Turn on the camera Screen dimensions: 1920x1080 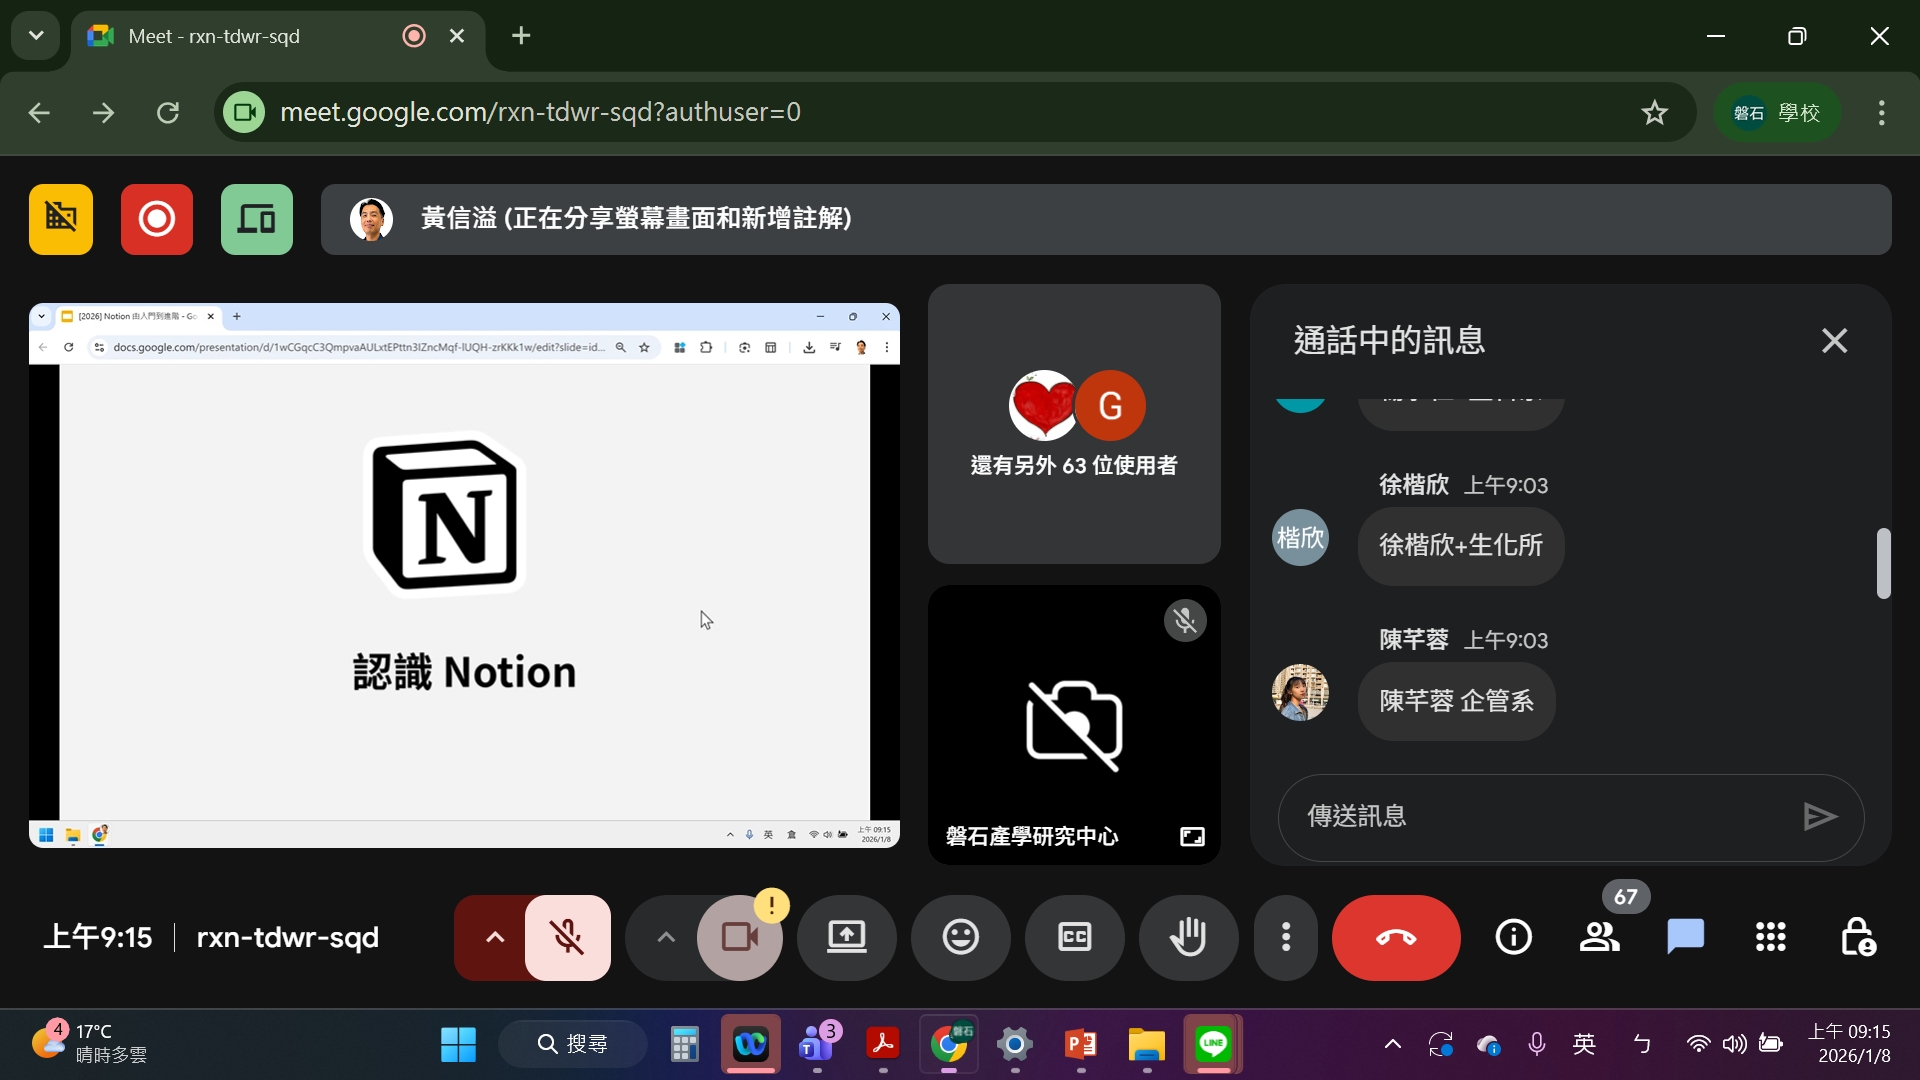(739, 937)
